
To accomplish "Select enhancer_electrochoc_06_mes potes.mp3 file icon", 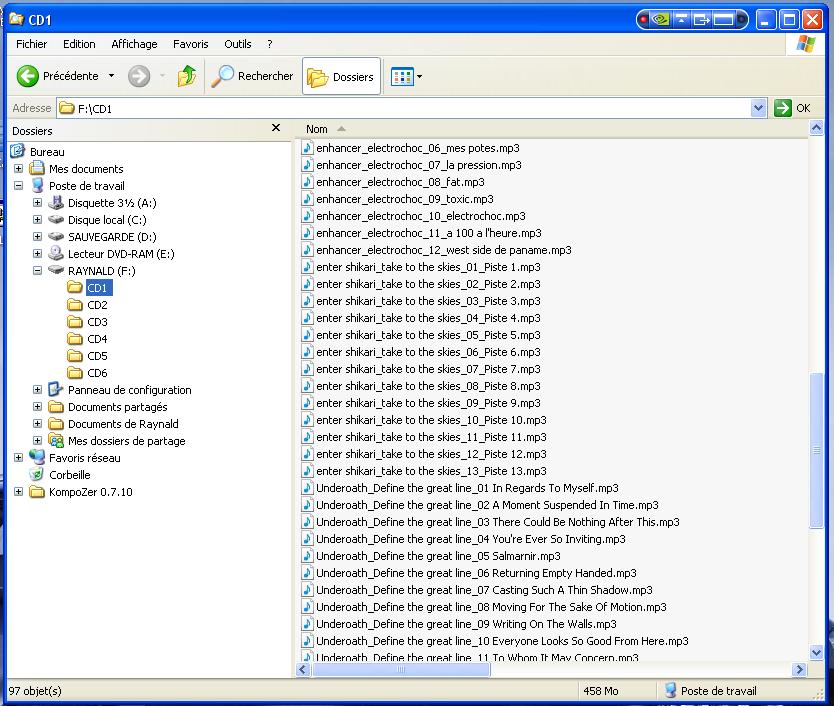I will (x=307, y=148).
